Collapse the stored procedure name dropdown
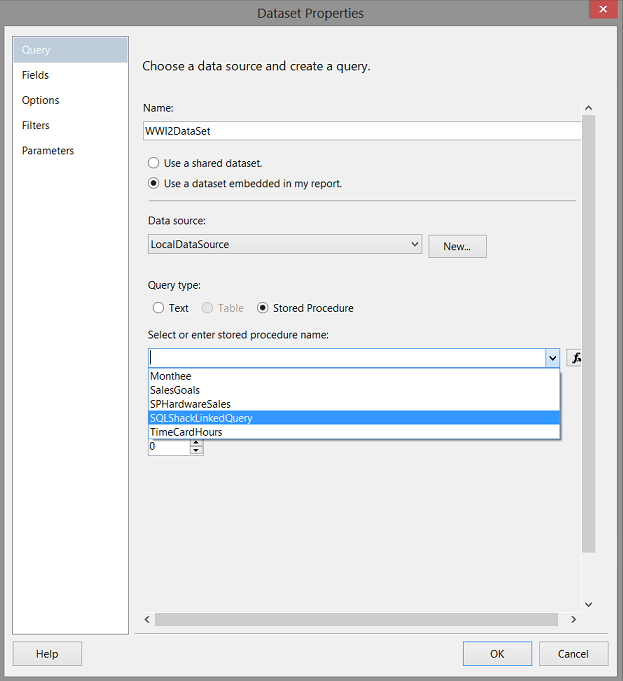623x681 pixels. [x=552, y=357]
